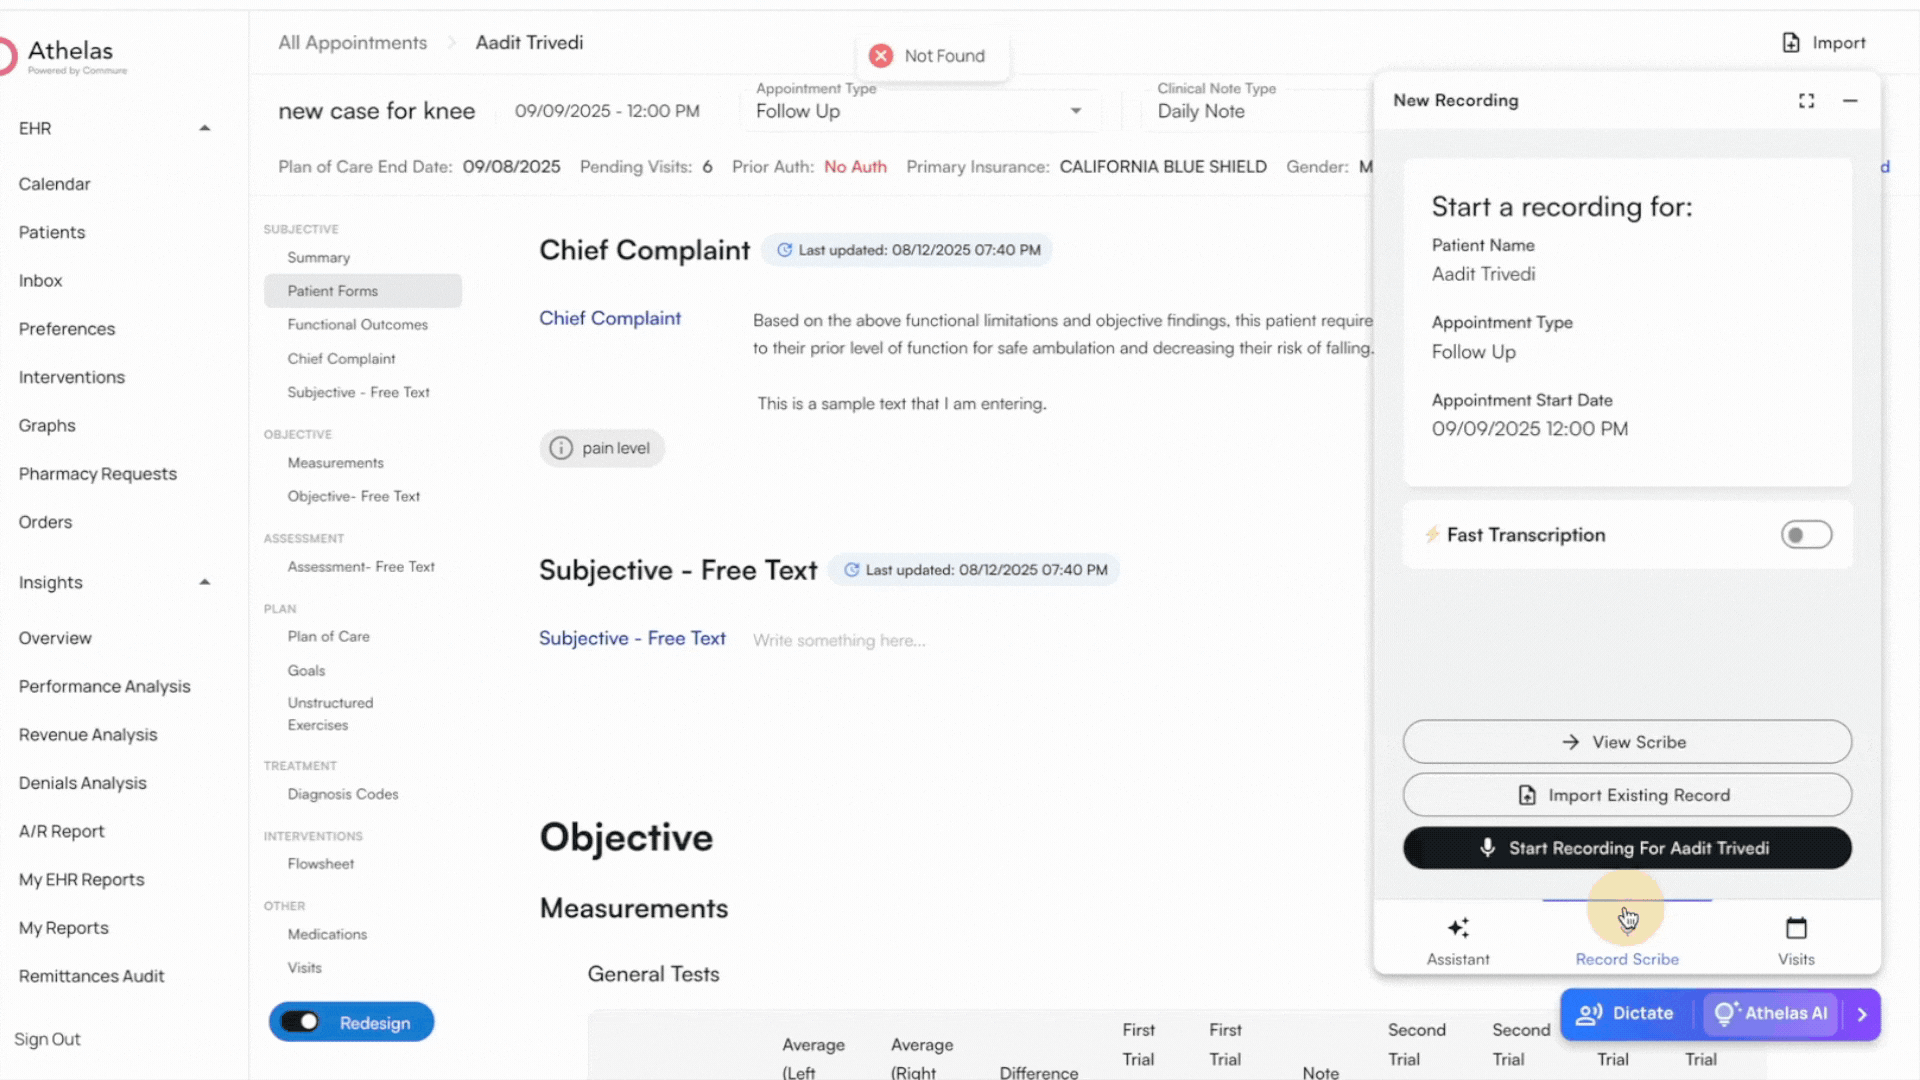Open Athelas AI assistant
1920x1080 pixels.
[1771, 1014]
